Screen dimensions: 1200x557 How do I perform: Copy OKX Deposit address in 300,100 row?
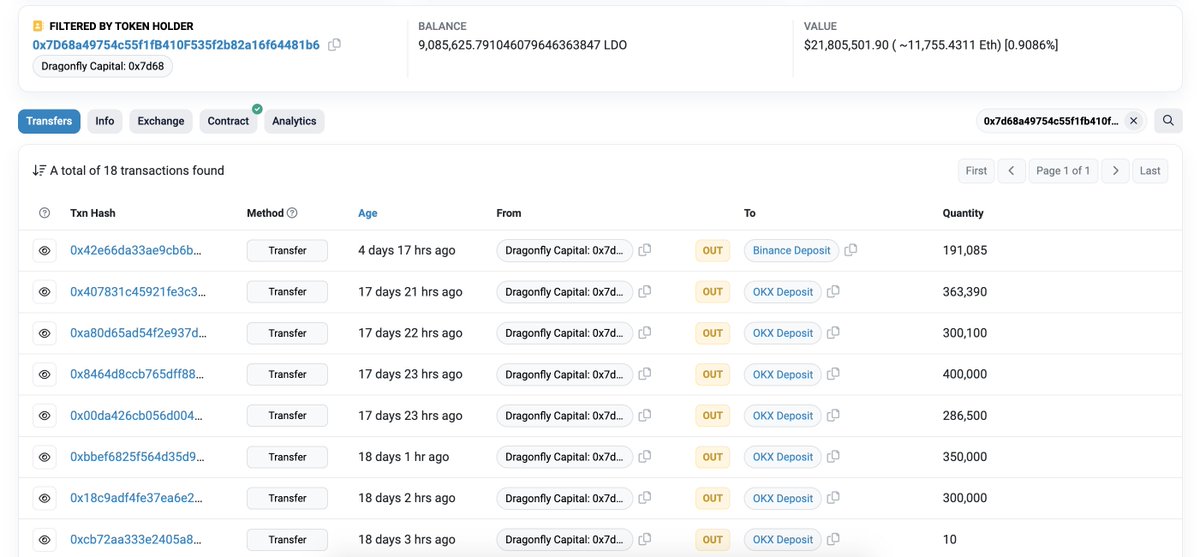point(833,333)
